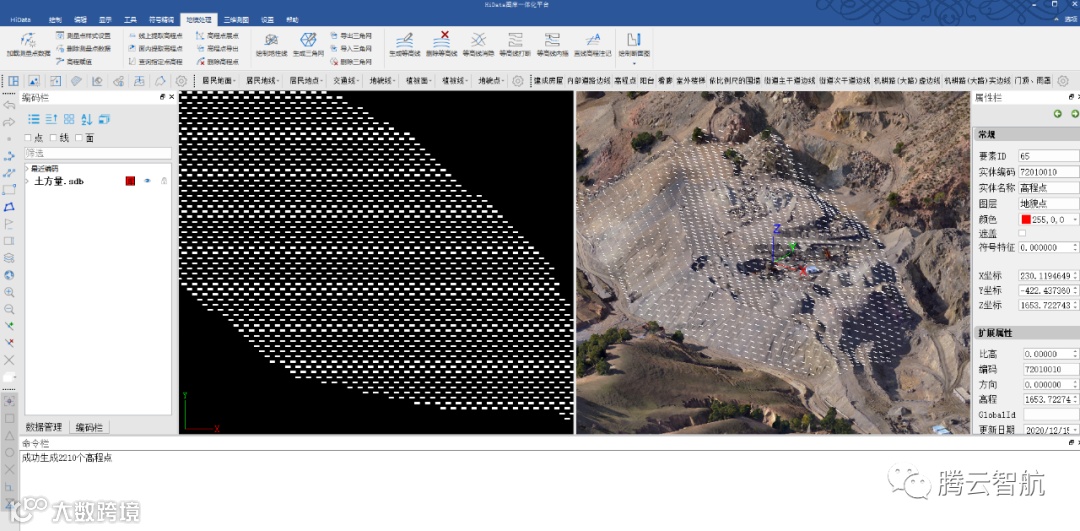Expand the 土方量.sdb tree node
The image size is (1080, 531).
click(27, 181)
